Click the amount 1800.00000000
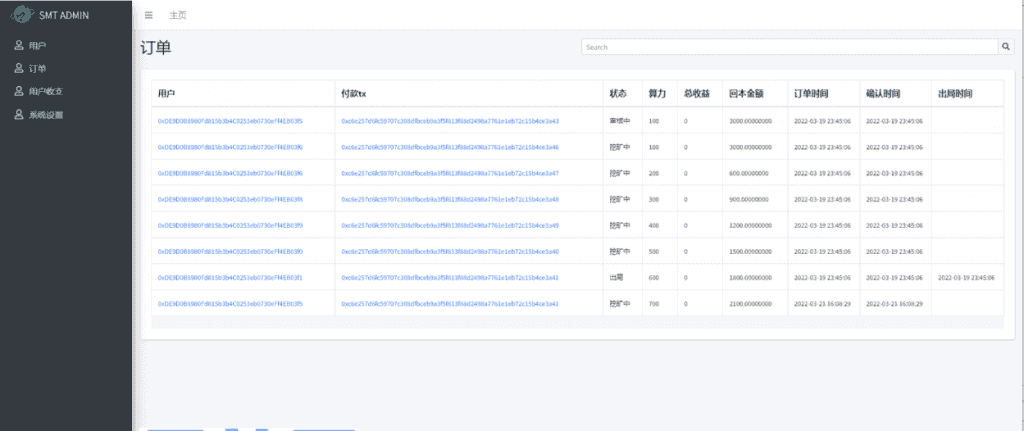Image resolution: width=1024 pixels, height=431 pixels. point(750,278)
